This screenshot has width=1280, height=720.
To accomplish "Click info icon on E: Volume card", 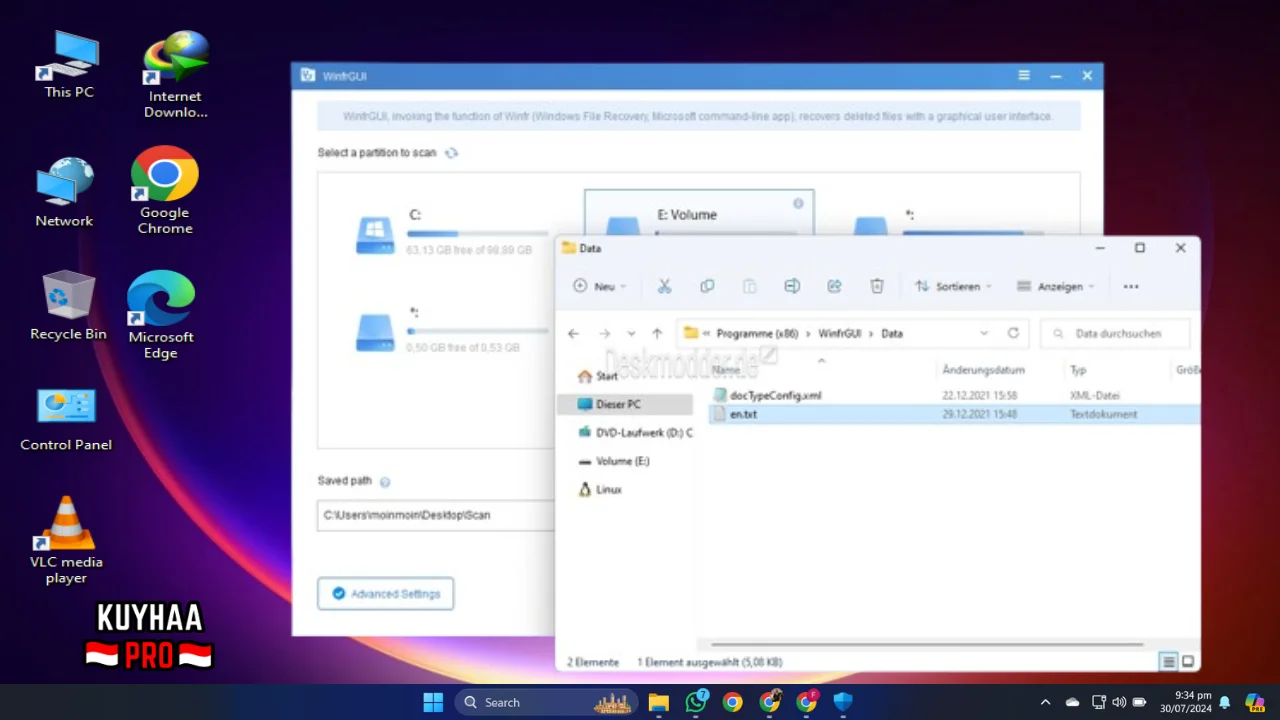I will 798,203.
